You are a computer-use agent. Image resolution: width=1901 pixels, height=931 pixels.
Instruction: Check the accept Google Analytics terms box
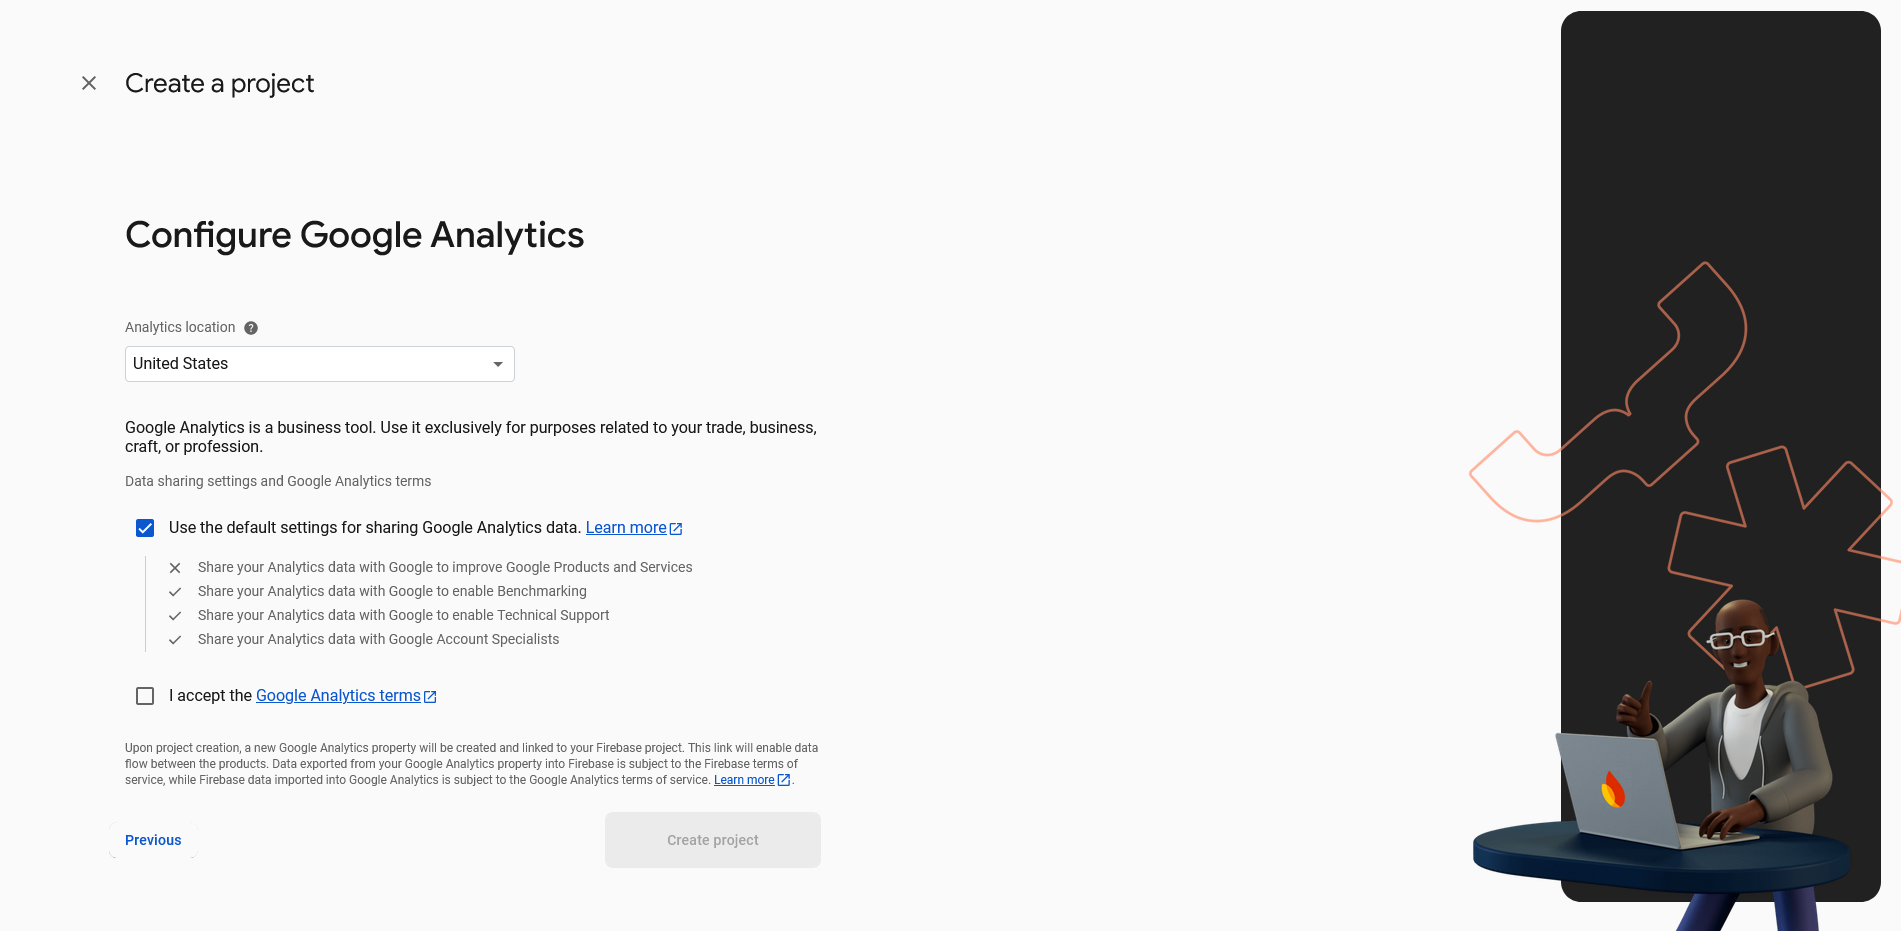[x=145, y=696]
